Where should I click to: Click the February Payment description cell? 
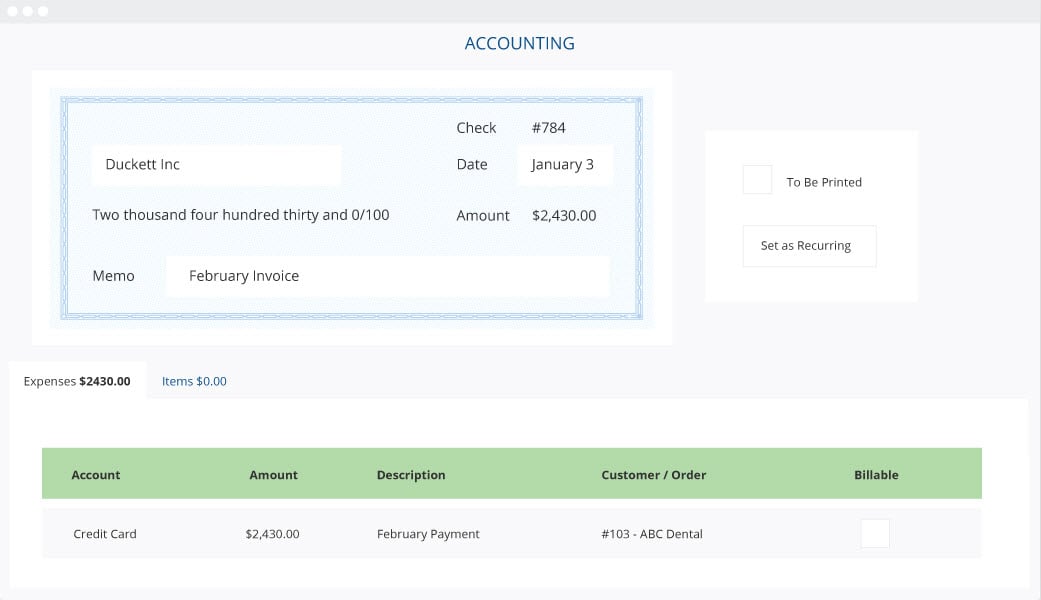click(x=428, y=534)
